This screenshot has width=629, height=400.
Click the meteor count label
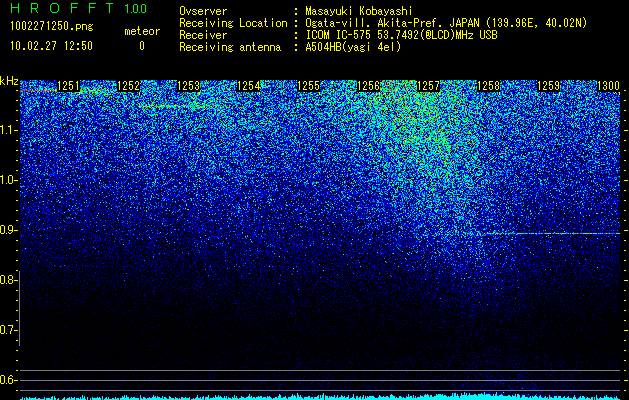coord(142,31)
